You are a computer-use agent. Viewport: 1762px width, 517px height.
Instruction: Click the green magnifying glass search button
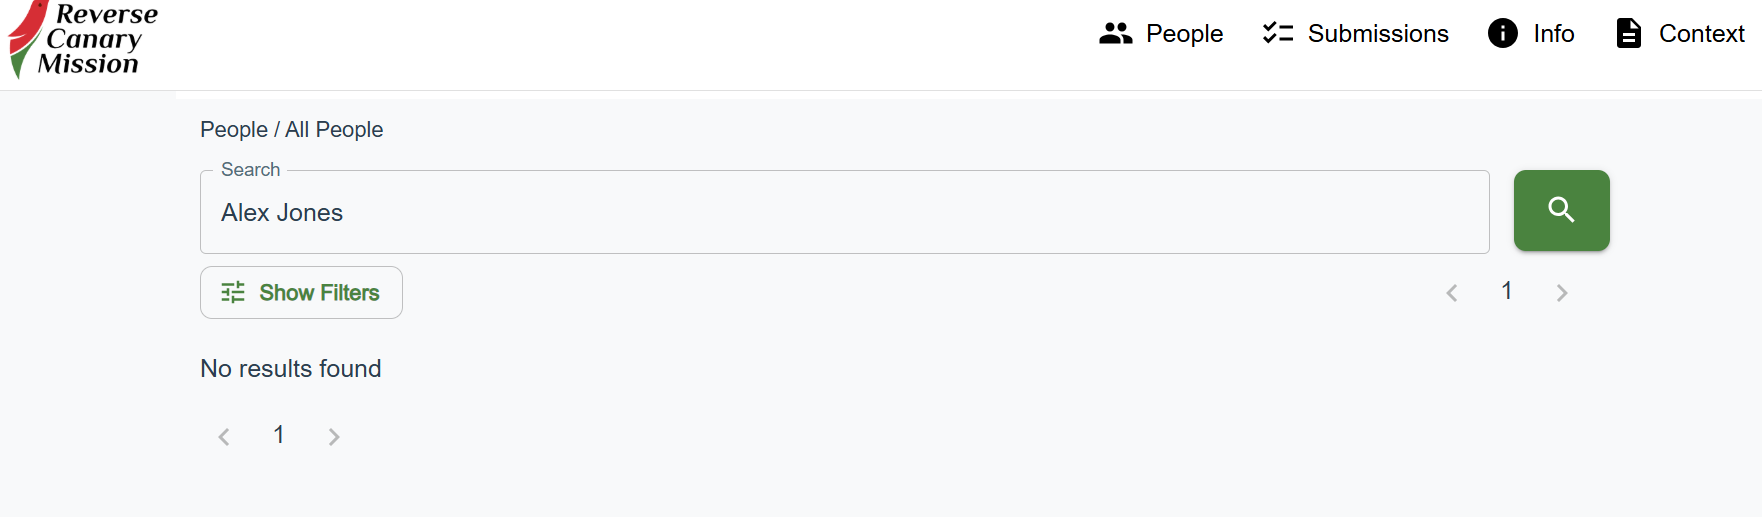click(x=1561, y=210)
